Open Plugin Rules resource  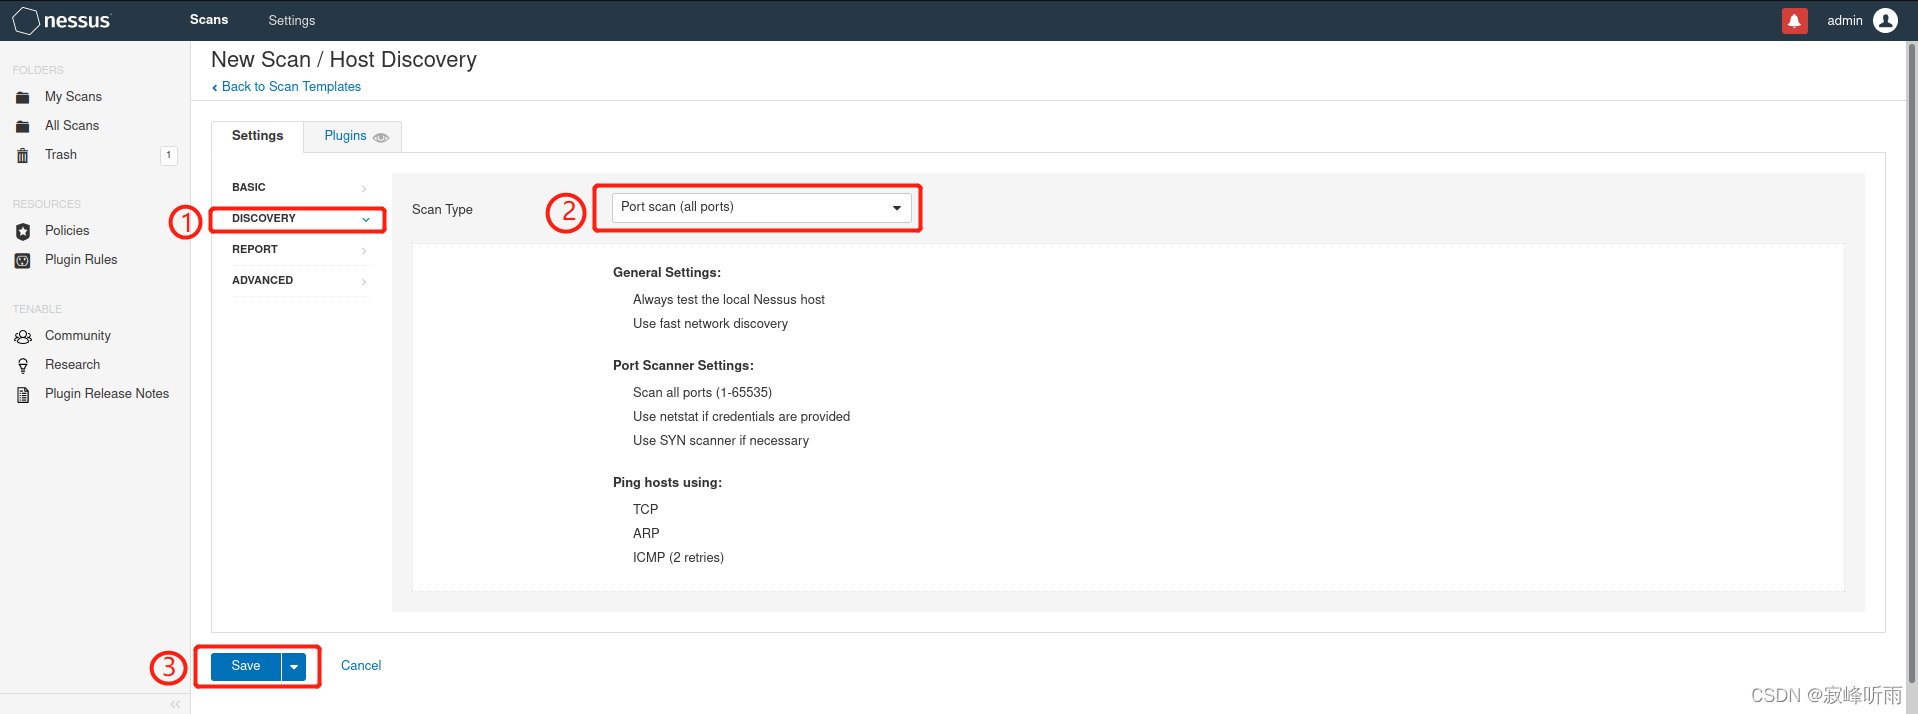[81, 260]
